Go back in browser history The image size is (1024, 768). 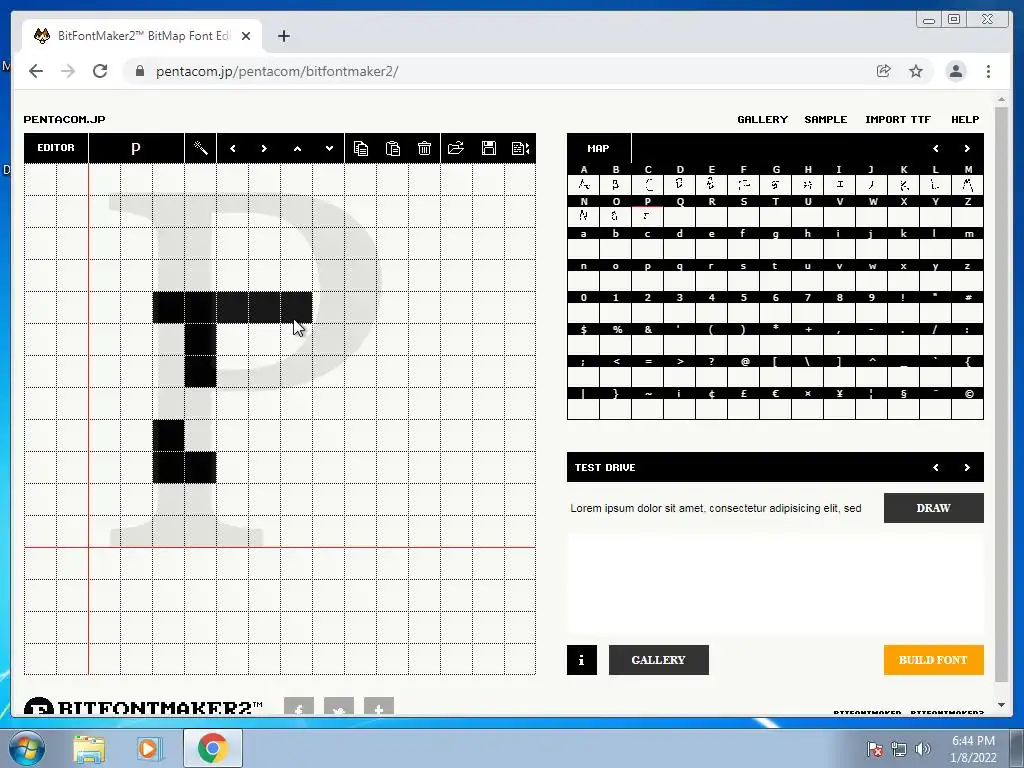36,71
